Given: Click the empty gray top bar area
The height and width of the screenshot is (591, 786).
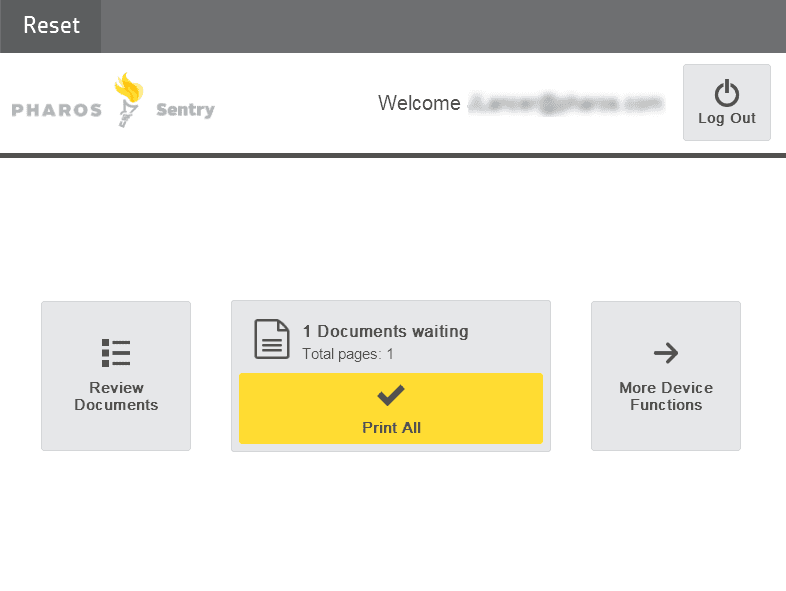Looking at the screenshot, I should (443, 26).
